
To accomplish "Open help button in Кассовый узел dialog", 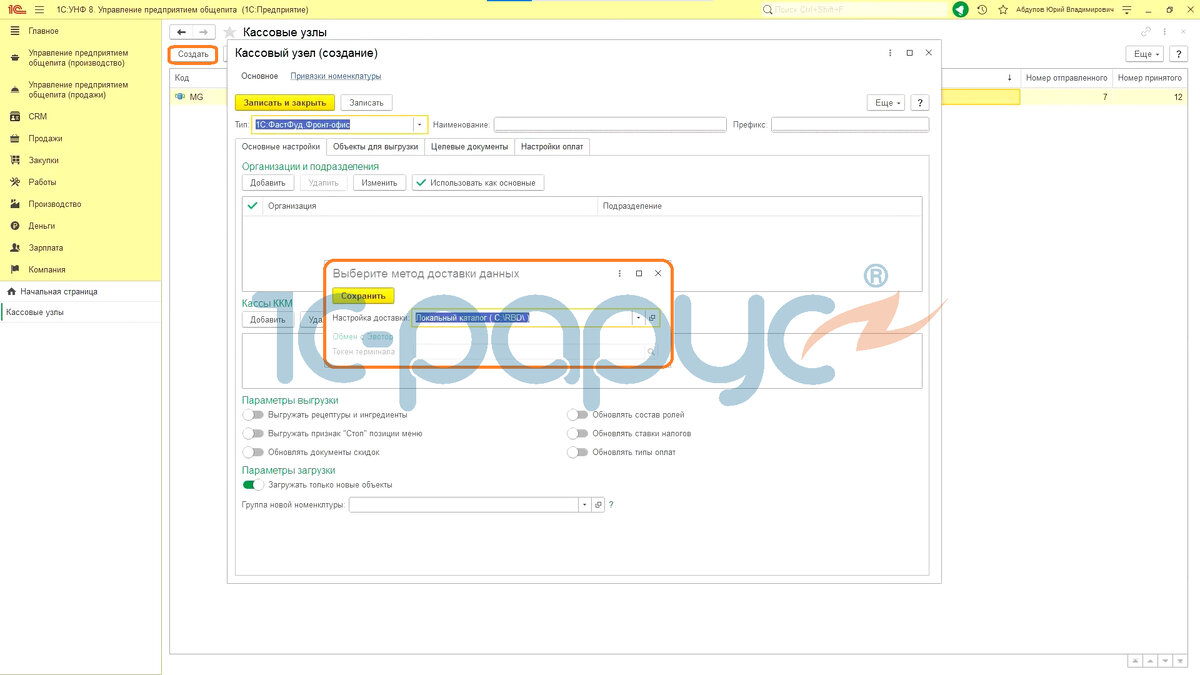I will click(x=920, y=102).
